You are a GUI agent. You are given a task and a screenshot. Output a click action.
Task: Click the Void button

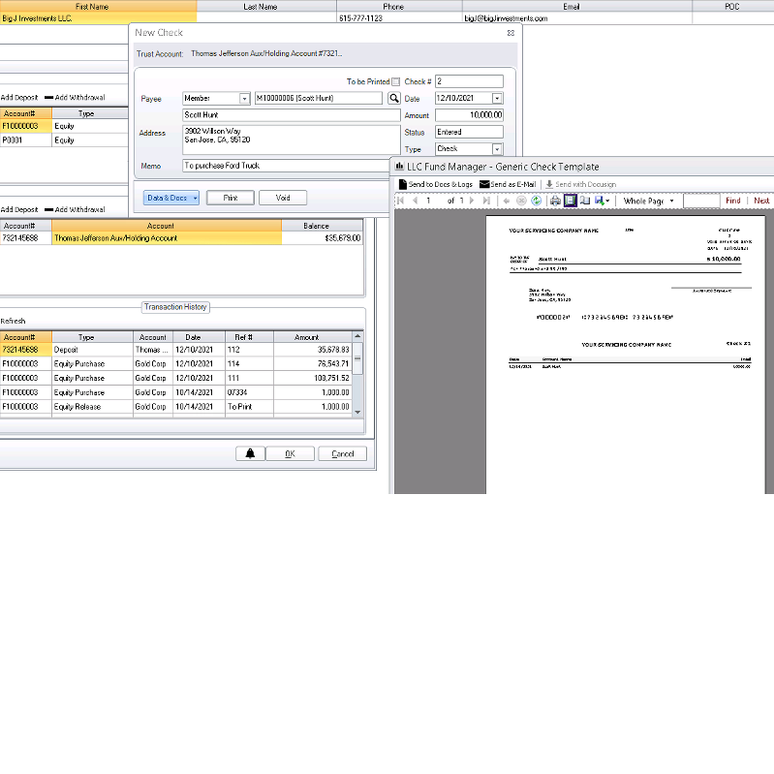282,198
